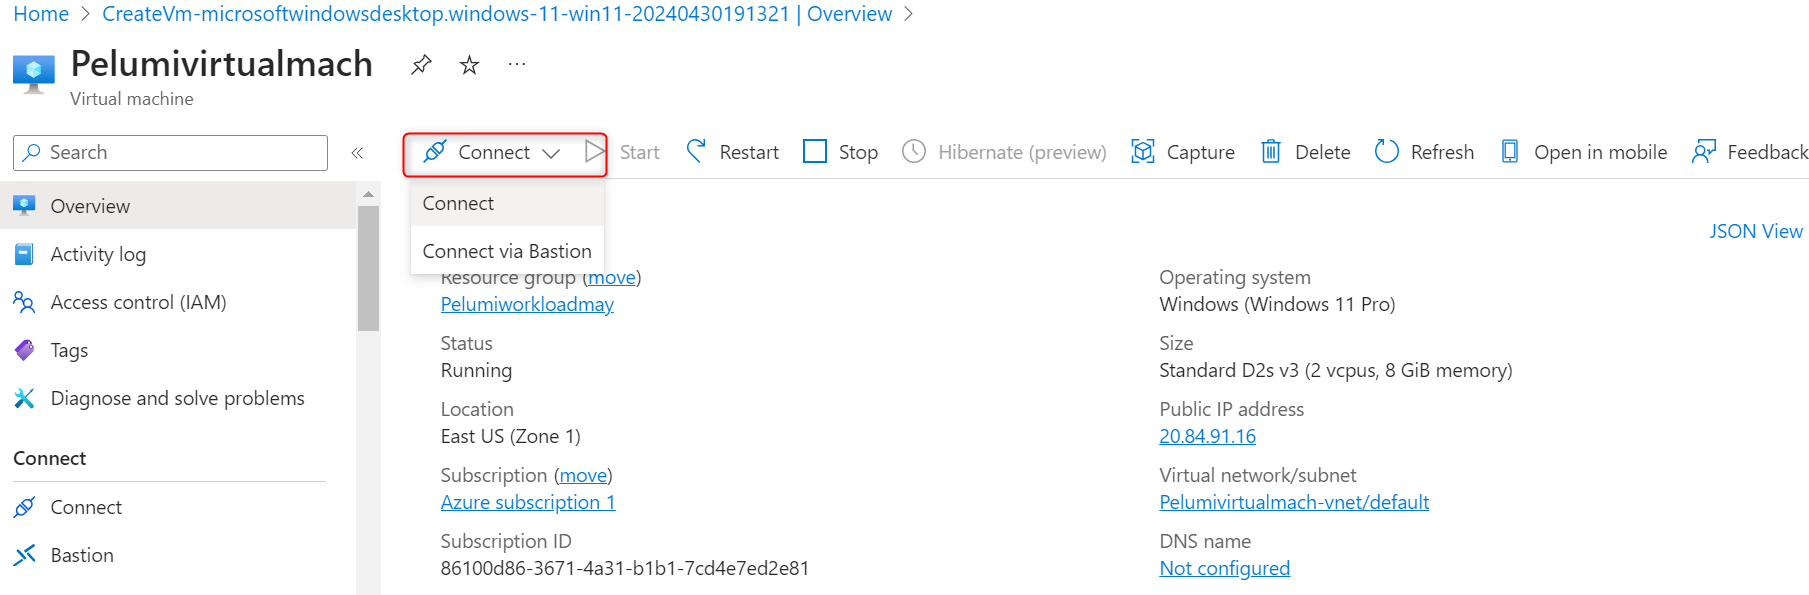The height and width of the screenshot is (595, 1809).
Task: Click the Restart VM icon
Action: (697, 152)
